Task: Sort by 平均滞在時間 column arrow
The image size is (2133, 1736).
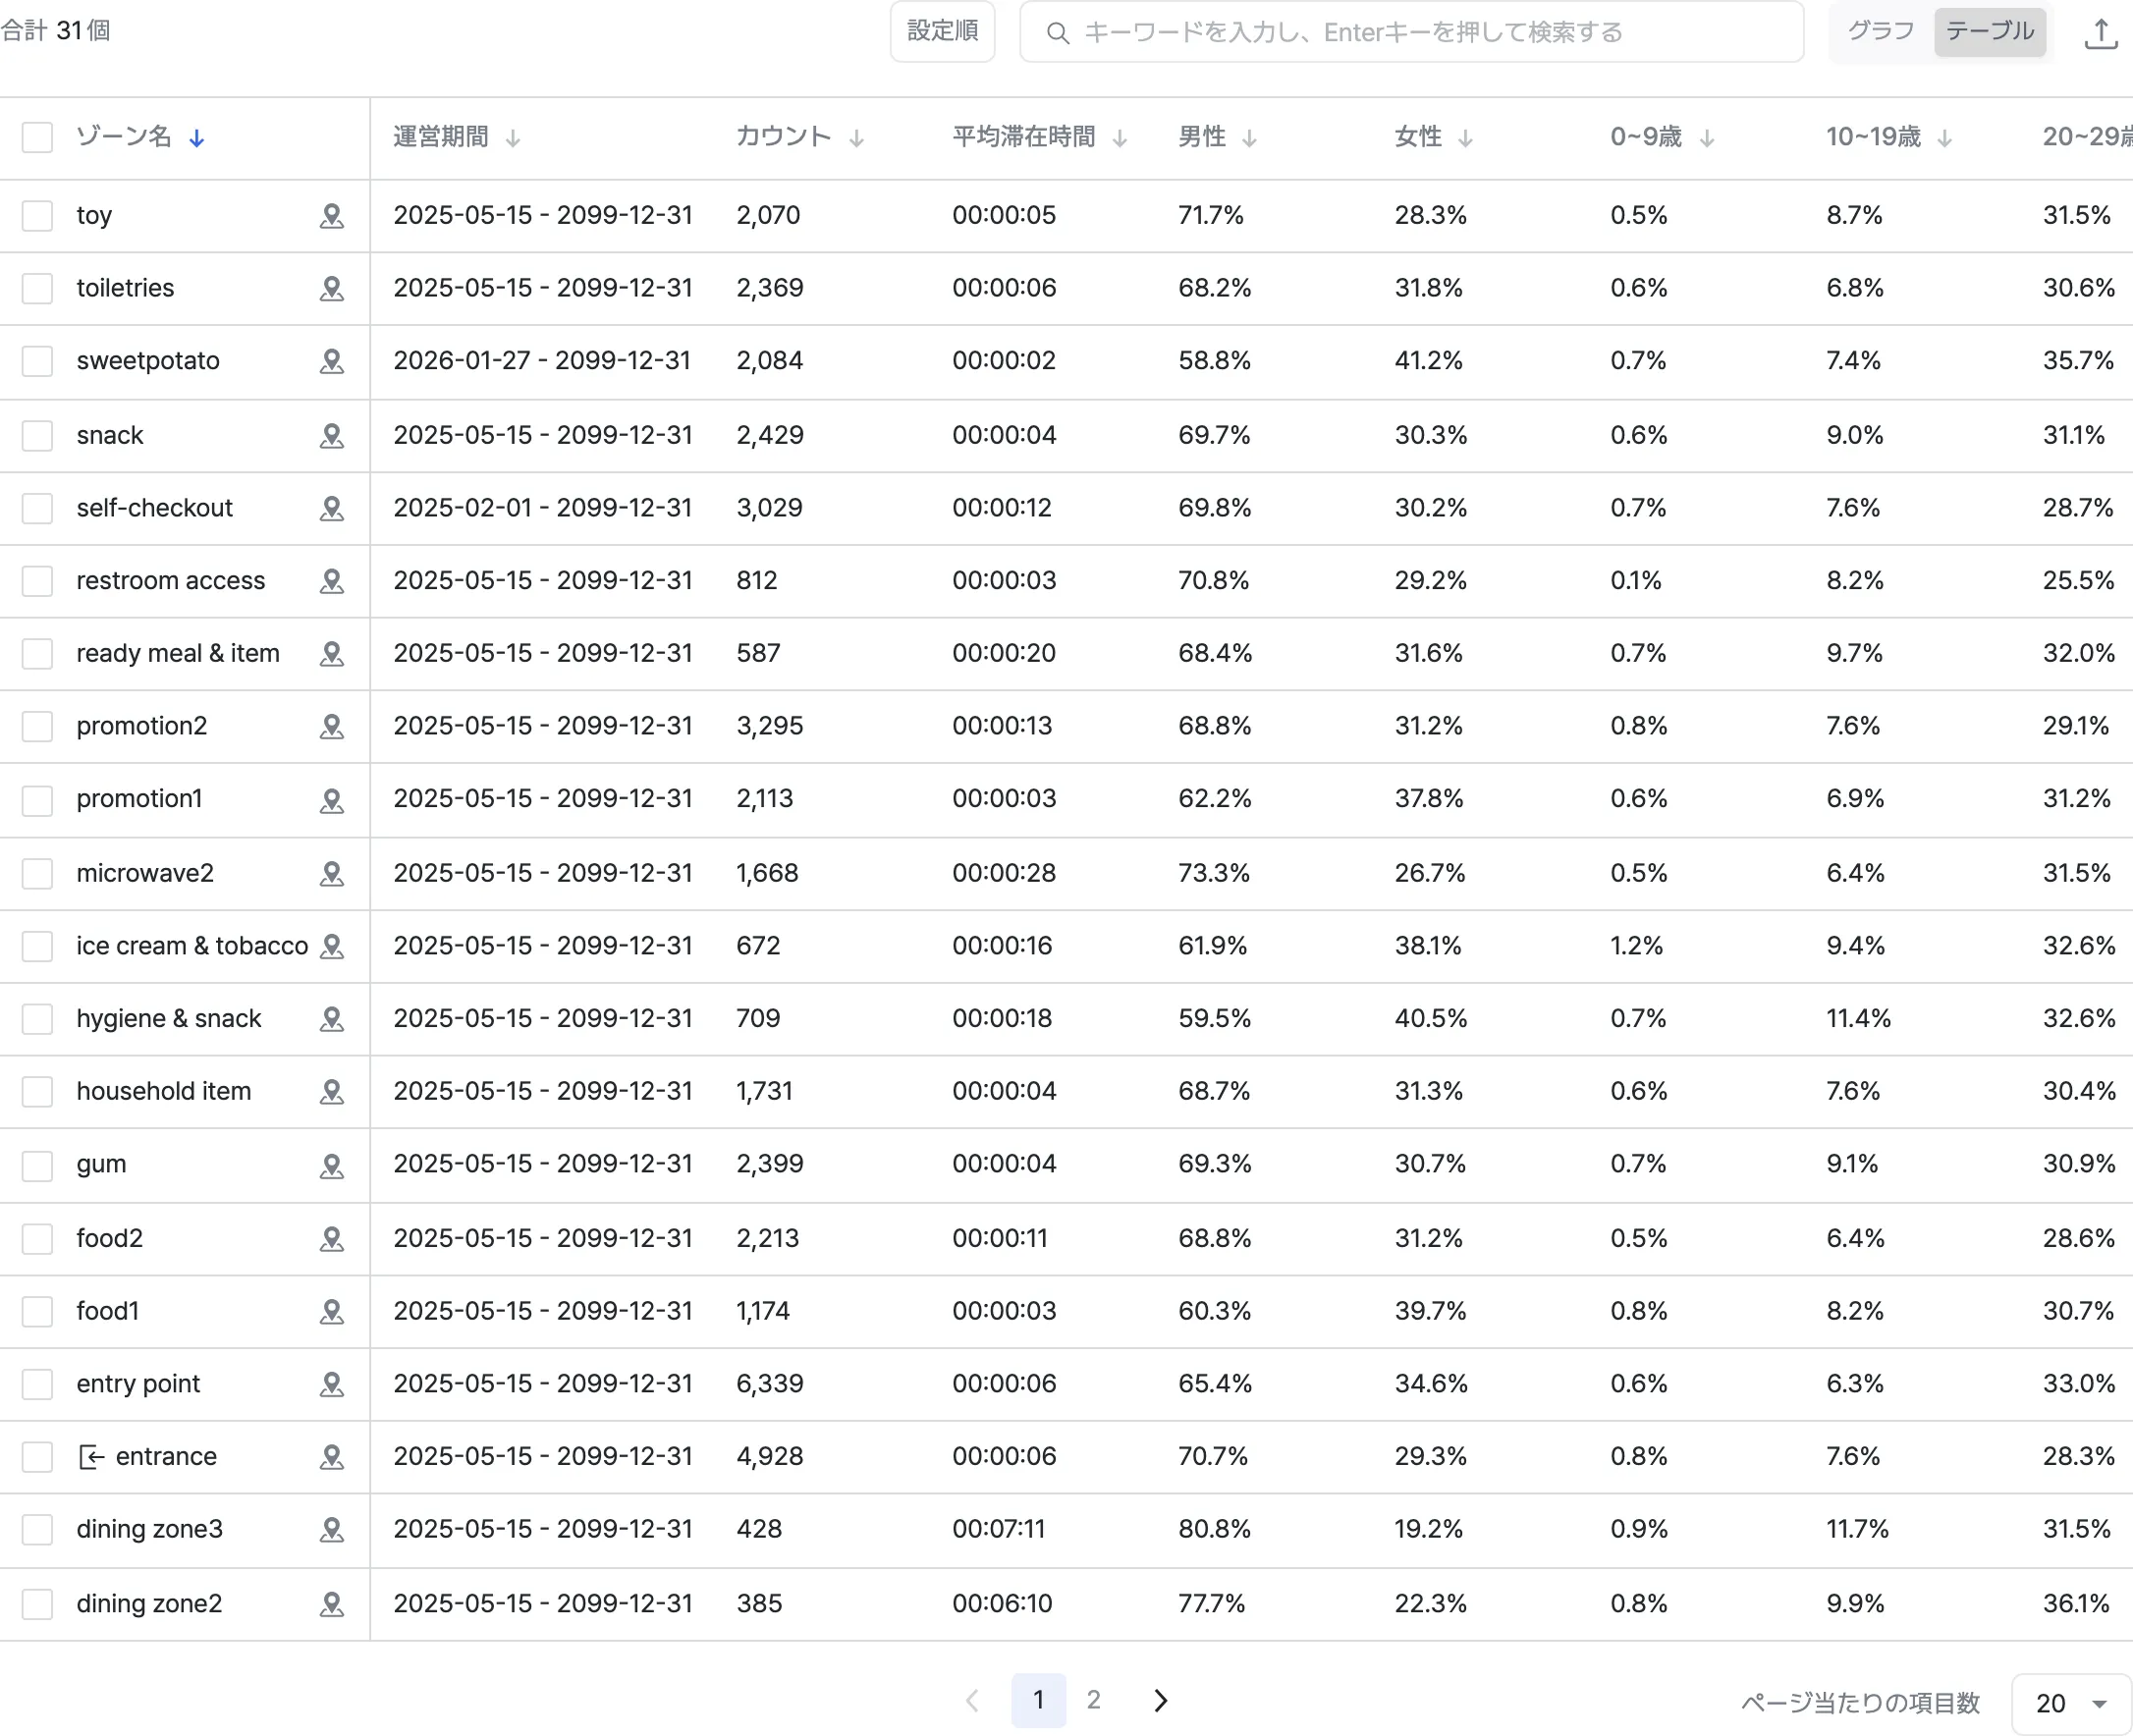Action: coord(1120,138)
